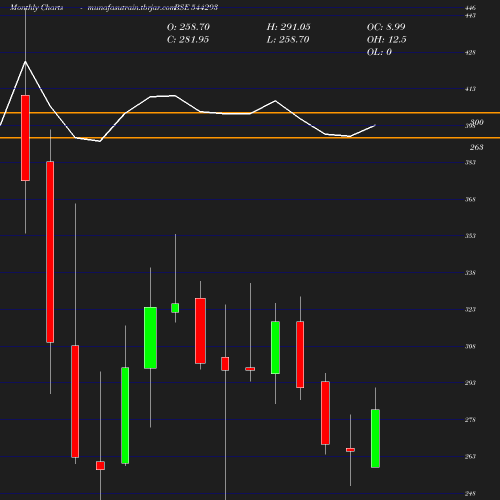
Task: Click the "OC: 8.99" reading
Action: (386, 27)
